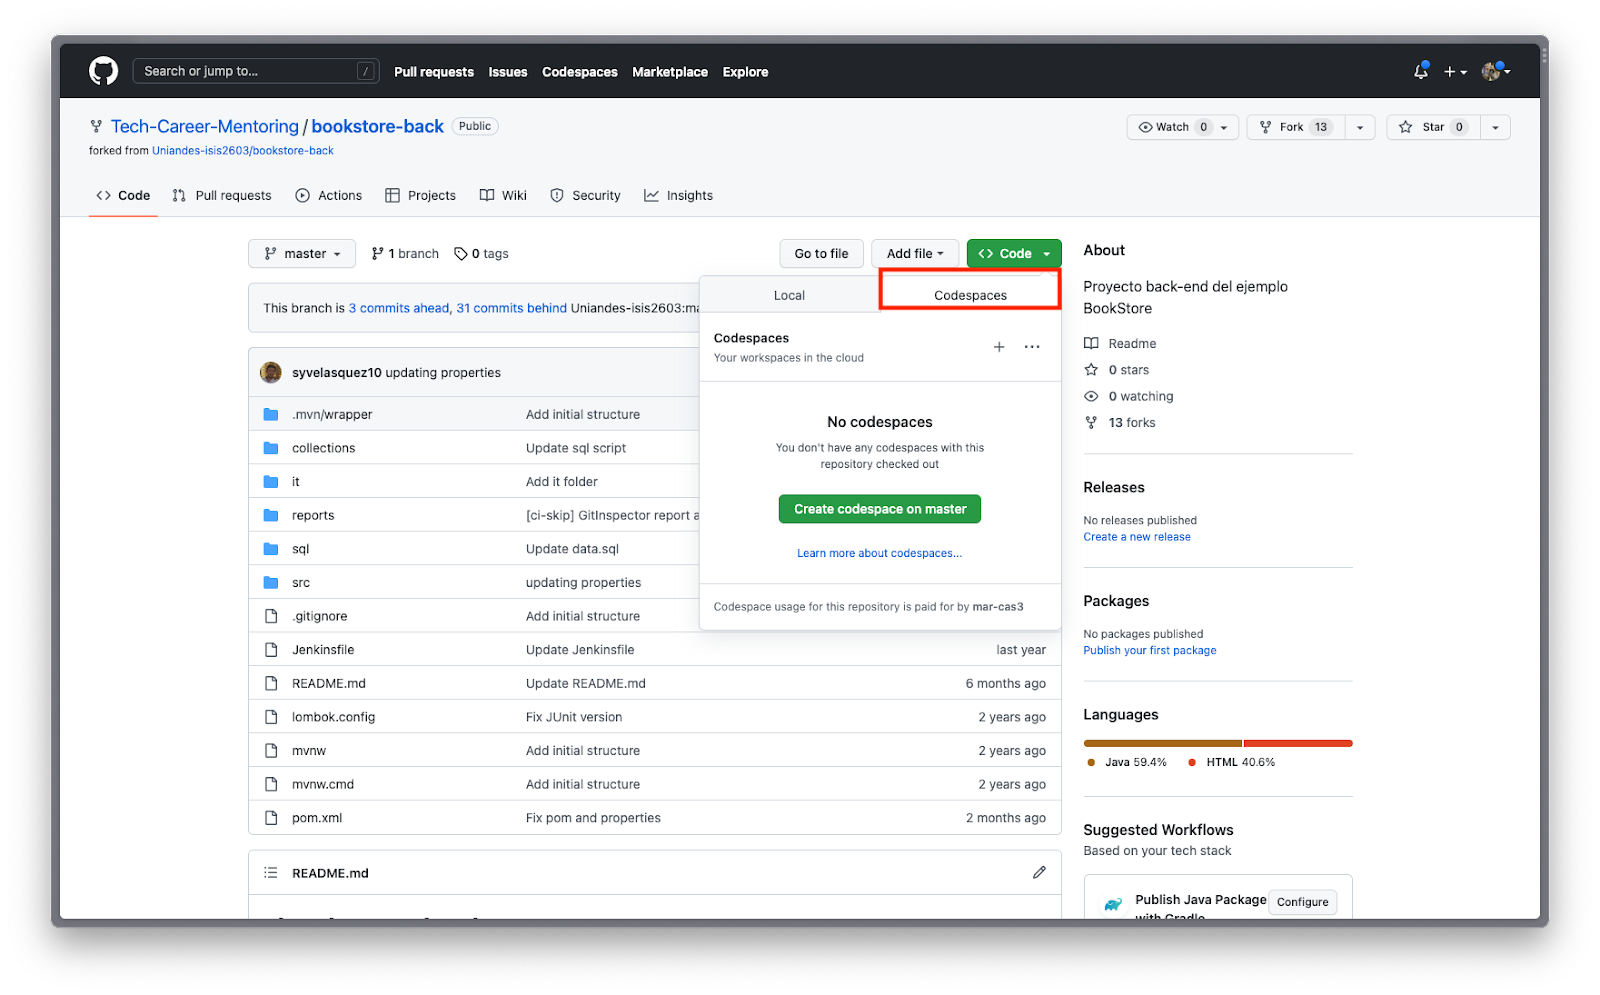The image size is (1600, 995).
Task: Open the codespaces three-dot options menu
Action: (x=1032, y=347)
